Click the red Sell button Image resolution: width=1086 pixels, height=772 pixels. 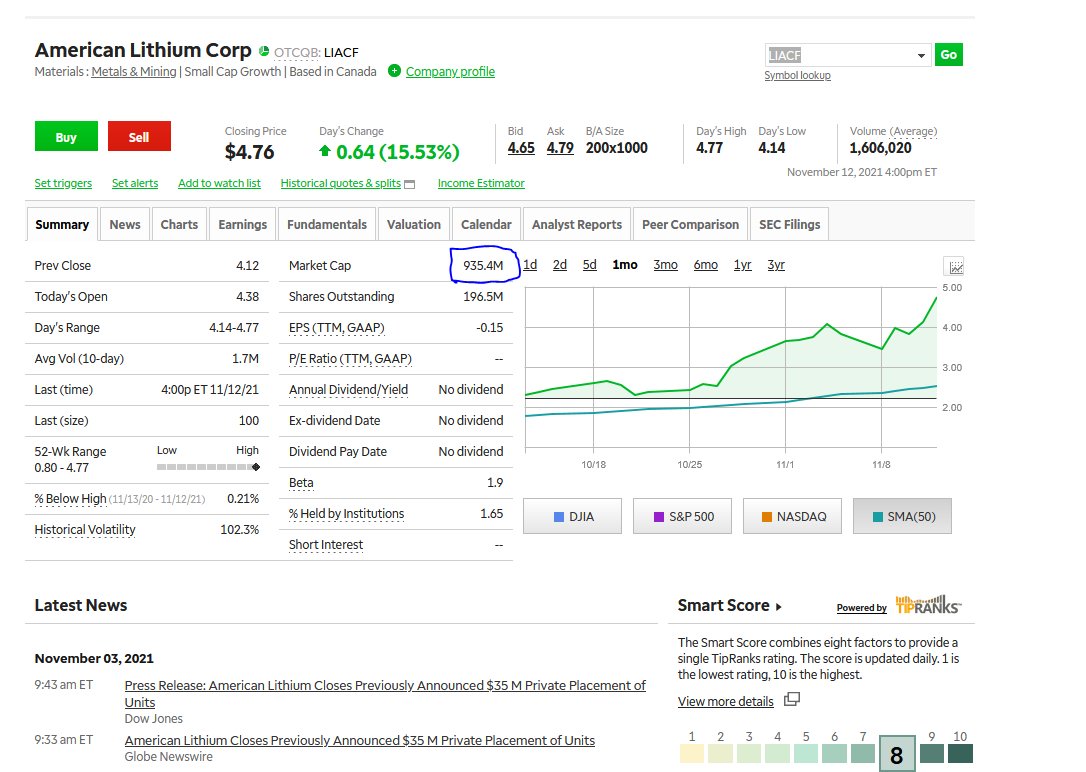(139, 136)
